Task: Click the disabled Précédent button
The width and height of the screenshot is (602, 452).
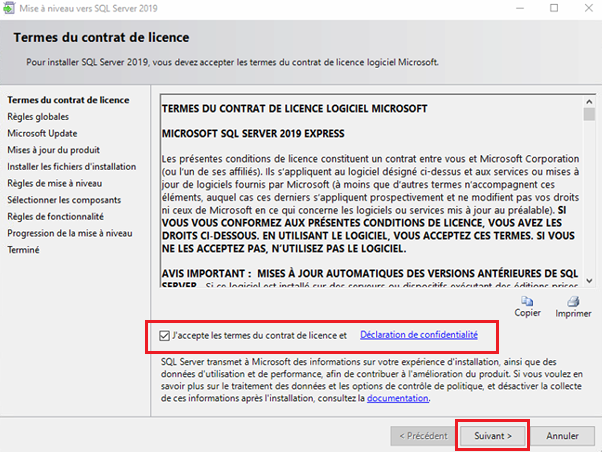Action: 424,436
